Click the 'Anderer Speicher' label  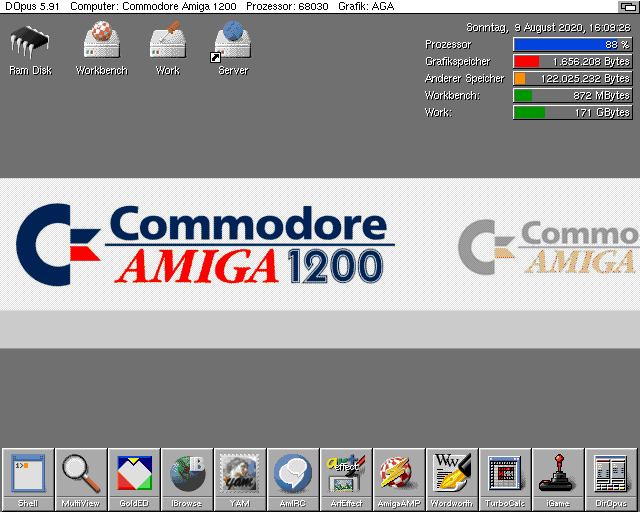tap(464, 78)
